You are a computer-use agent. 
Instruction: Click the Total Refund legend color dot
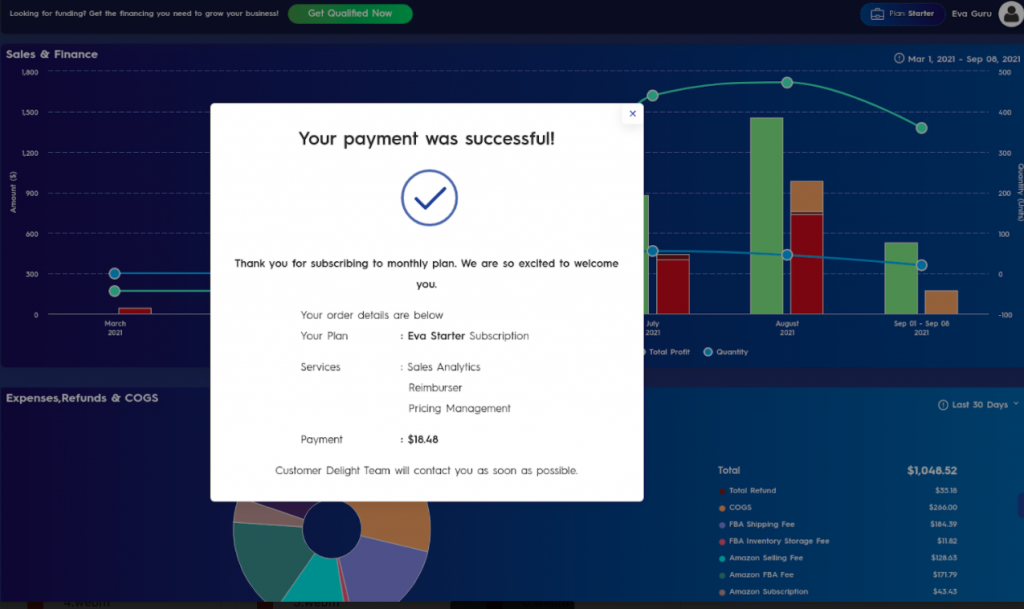coord(722,491)
